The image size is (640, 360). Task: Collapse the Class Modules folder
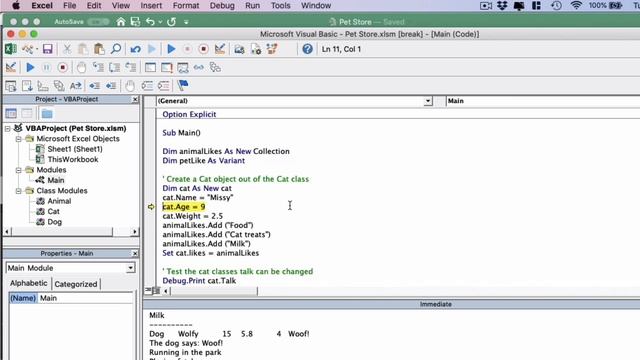[x=19, y=191]
